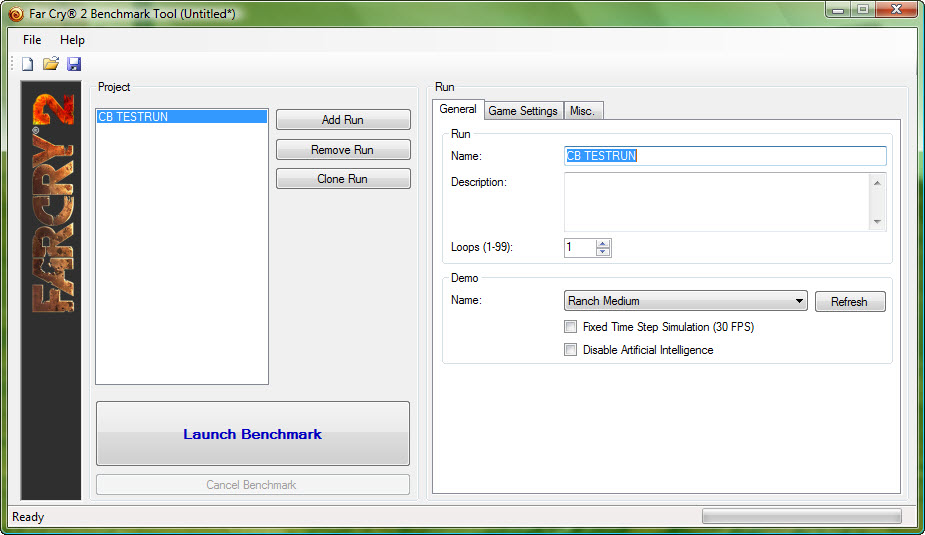Switch to the Game Settings tab

click(x=523, y=111)
